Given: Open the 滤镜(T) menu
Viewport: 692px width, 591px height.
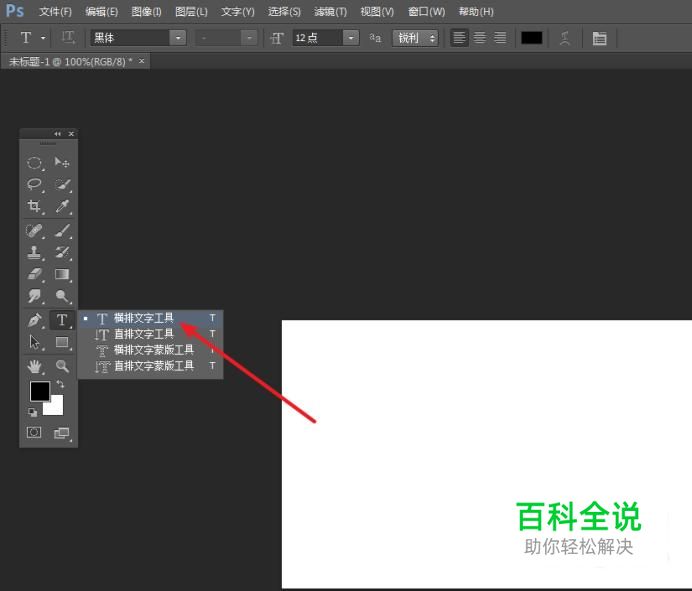Looking at the screenshot, I should 330,11.
